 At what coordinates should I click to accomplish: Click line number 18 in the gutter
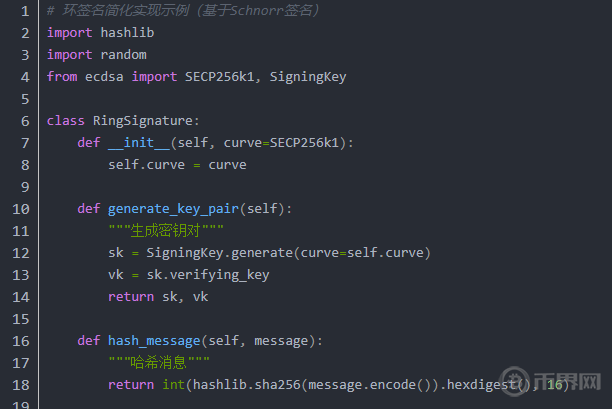coord(20,385)
